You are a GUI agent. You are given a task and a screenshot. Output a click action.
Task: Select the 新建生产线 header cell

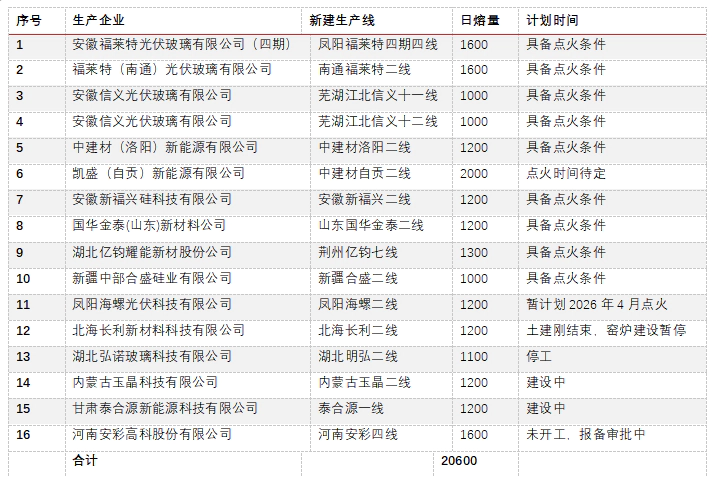coord(344,20)
